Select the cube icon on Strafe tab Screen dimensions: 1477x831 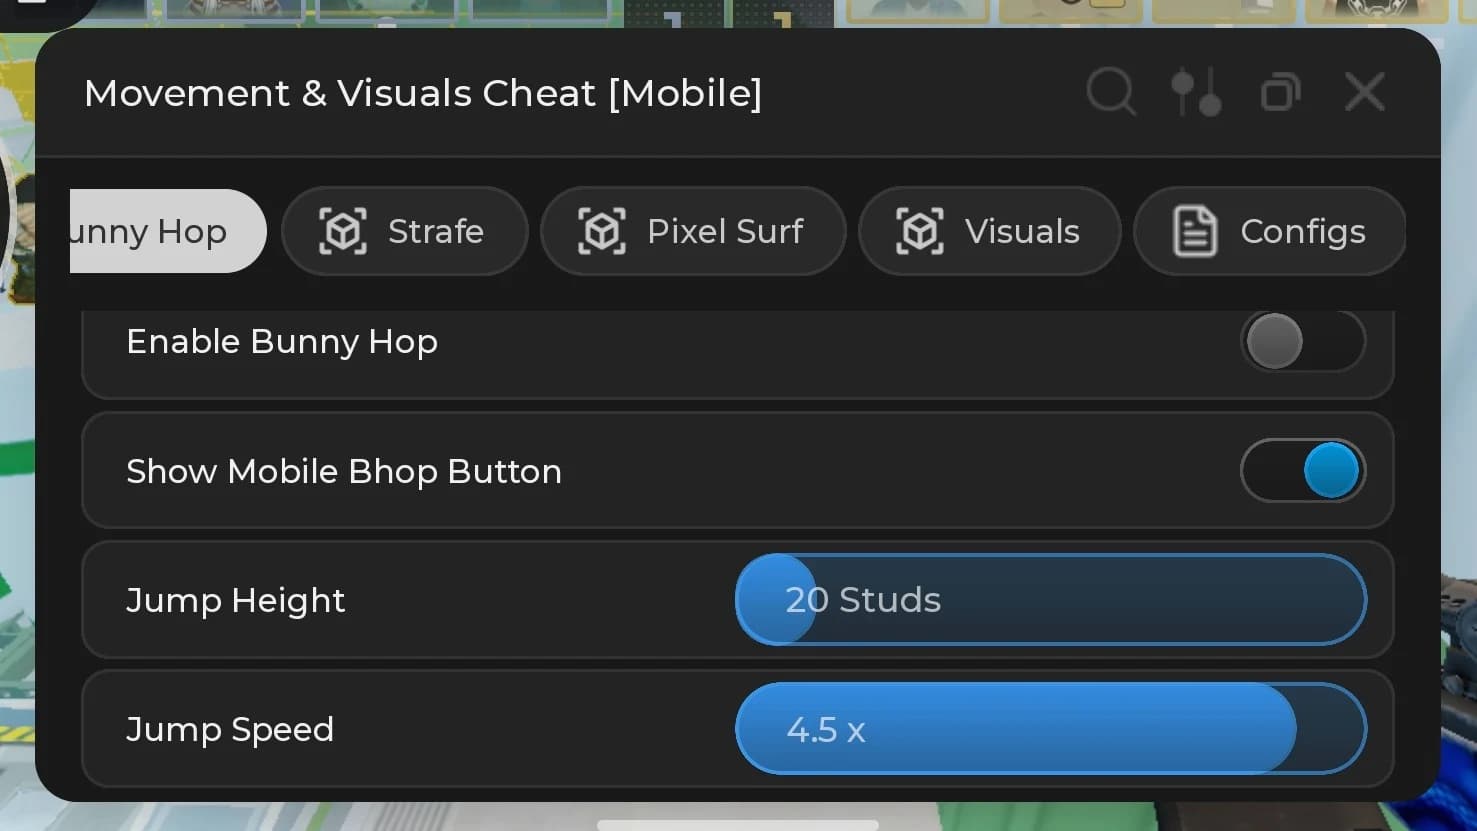tap(343, 231)
